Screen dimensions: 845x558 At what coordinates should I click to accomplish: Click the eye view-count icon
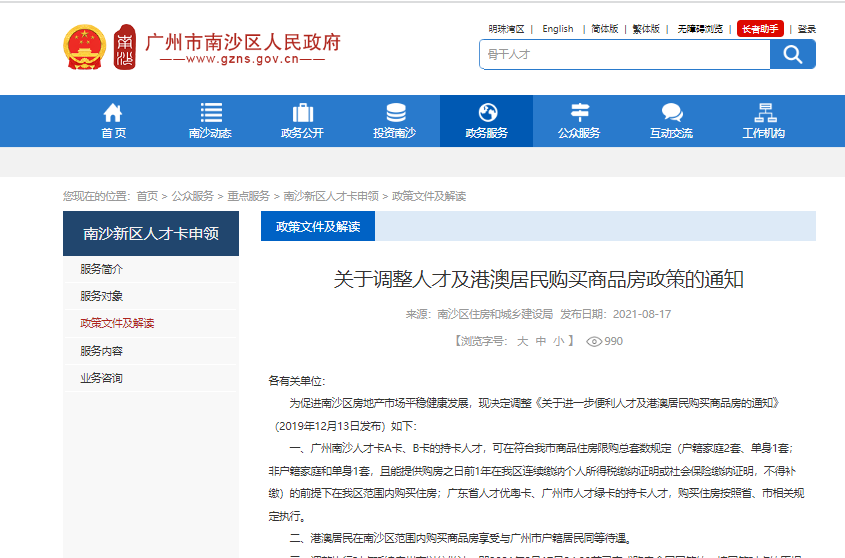pos(594,342)
